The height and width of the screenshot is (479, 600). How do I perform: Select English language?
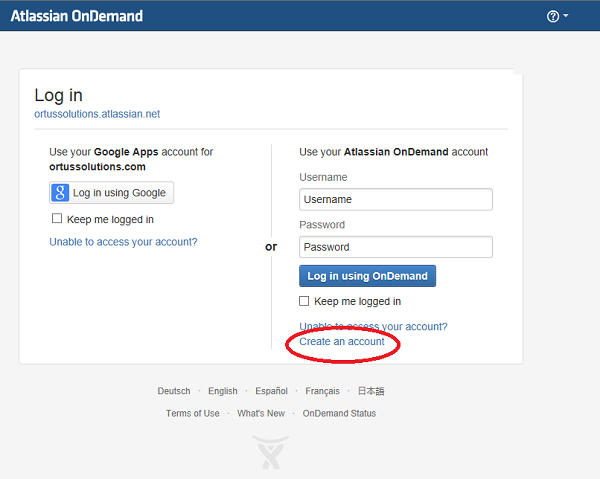(x=223, y=391)
